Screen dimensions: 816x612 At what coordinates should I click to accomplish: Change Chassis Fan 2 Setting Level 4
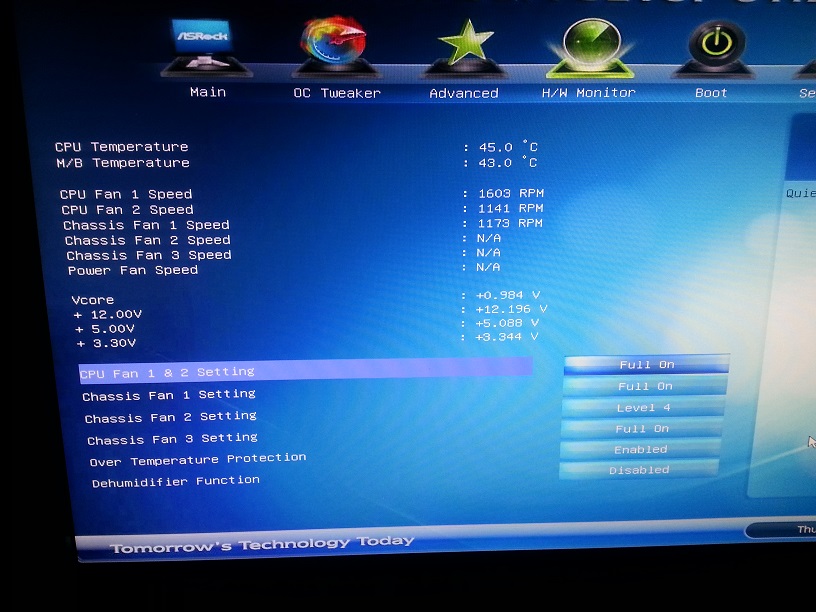(643, 408)
